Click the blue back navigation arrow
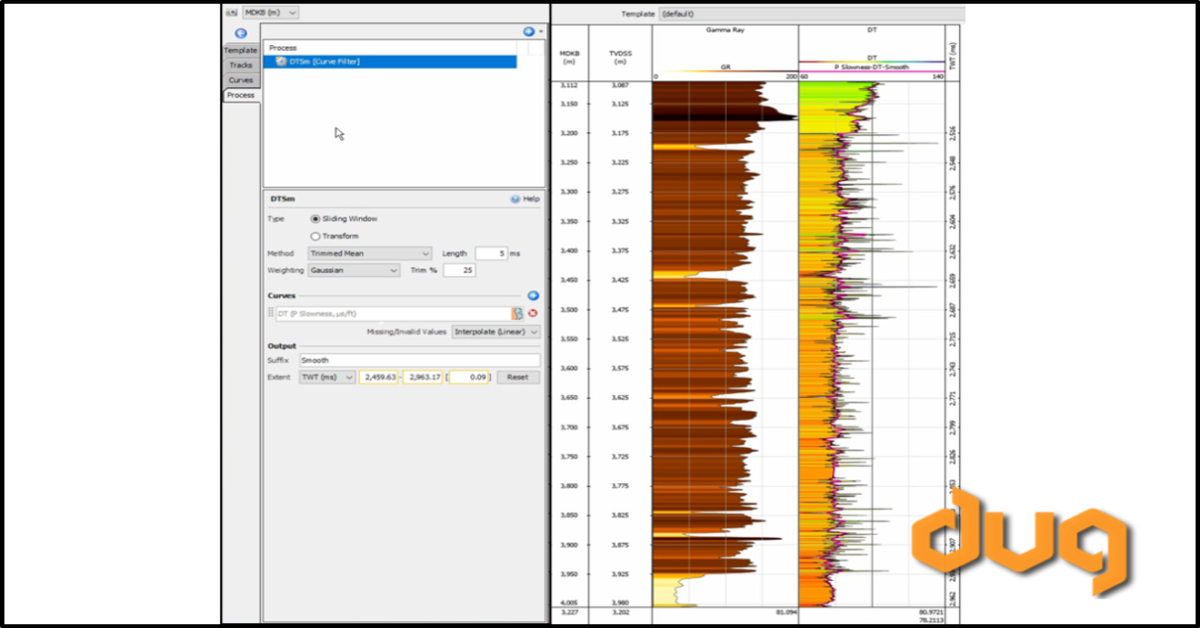The height and width of the screenshot is (628, 1200). click(x=240, y=33)
